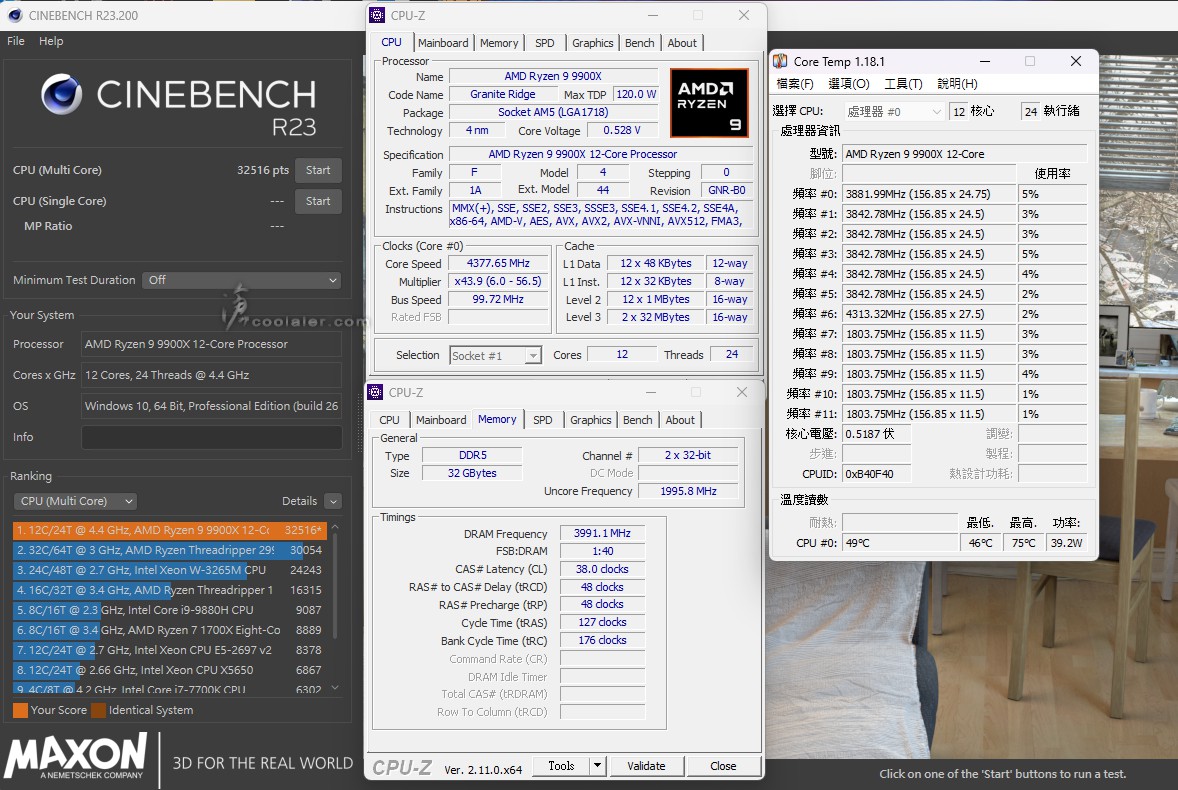Select the Ryzen 7 1700X ranking row
Viewport: 1178px width, 790px height.
(x=170, y=630)
